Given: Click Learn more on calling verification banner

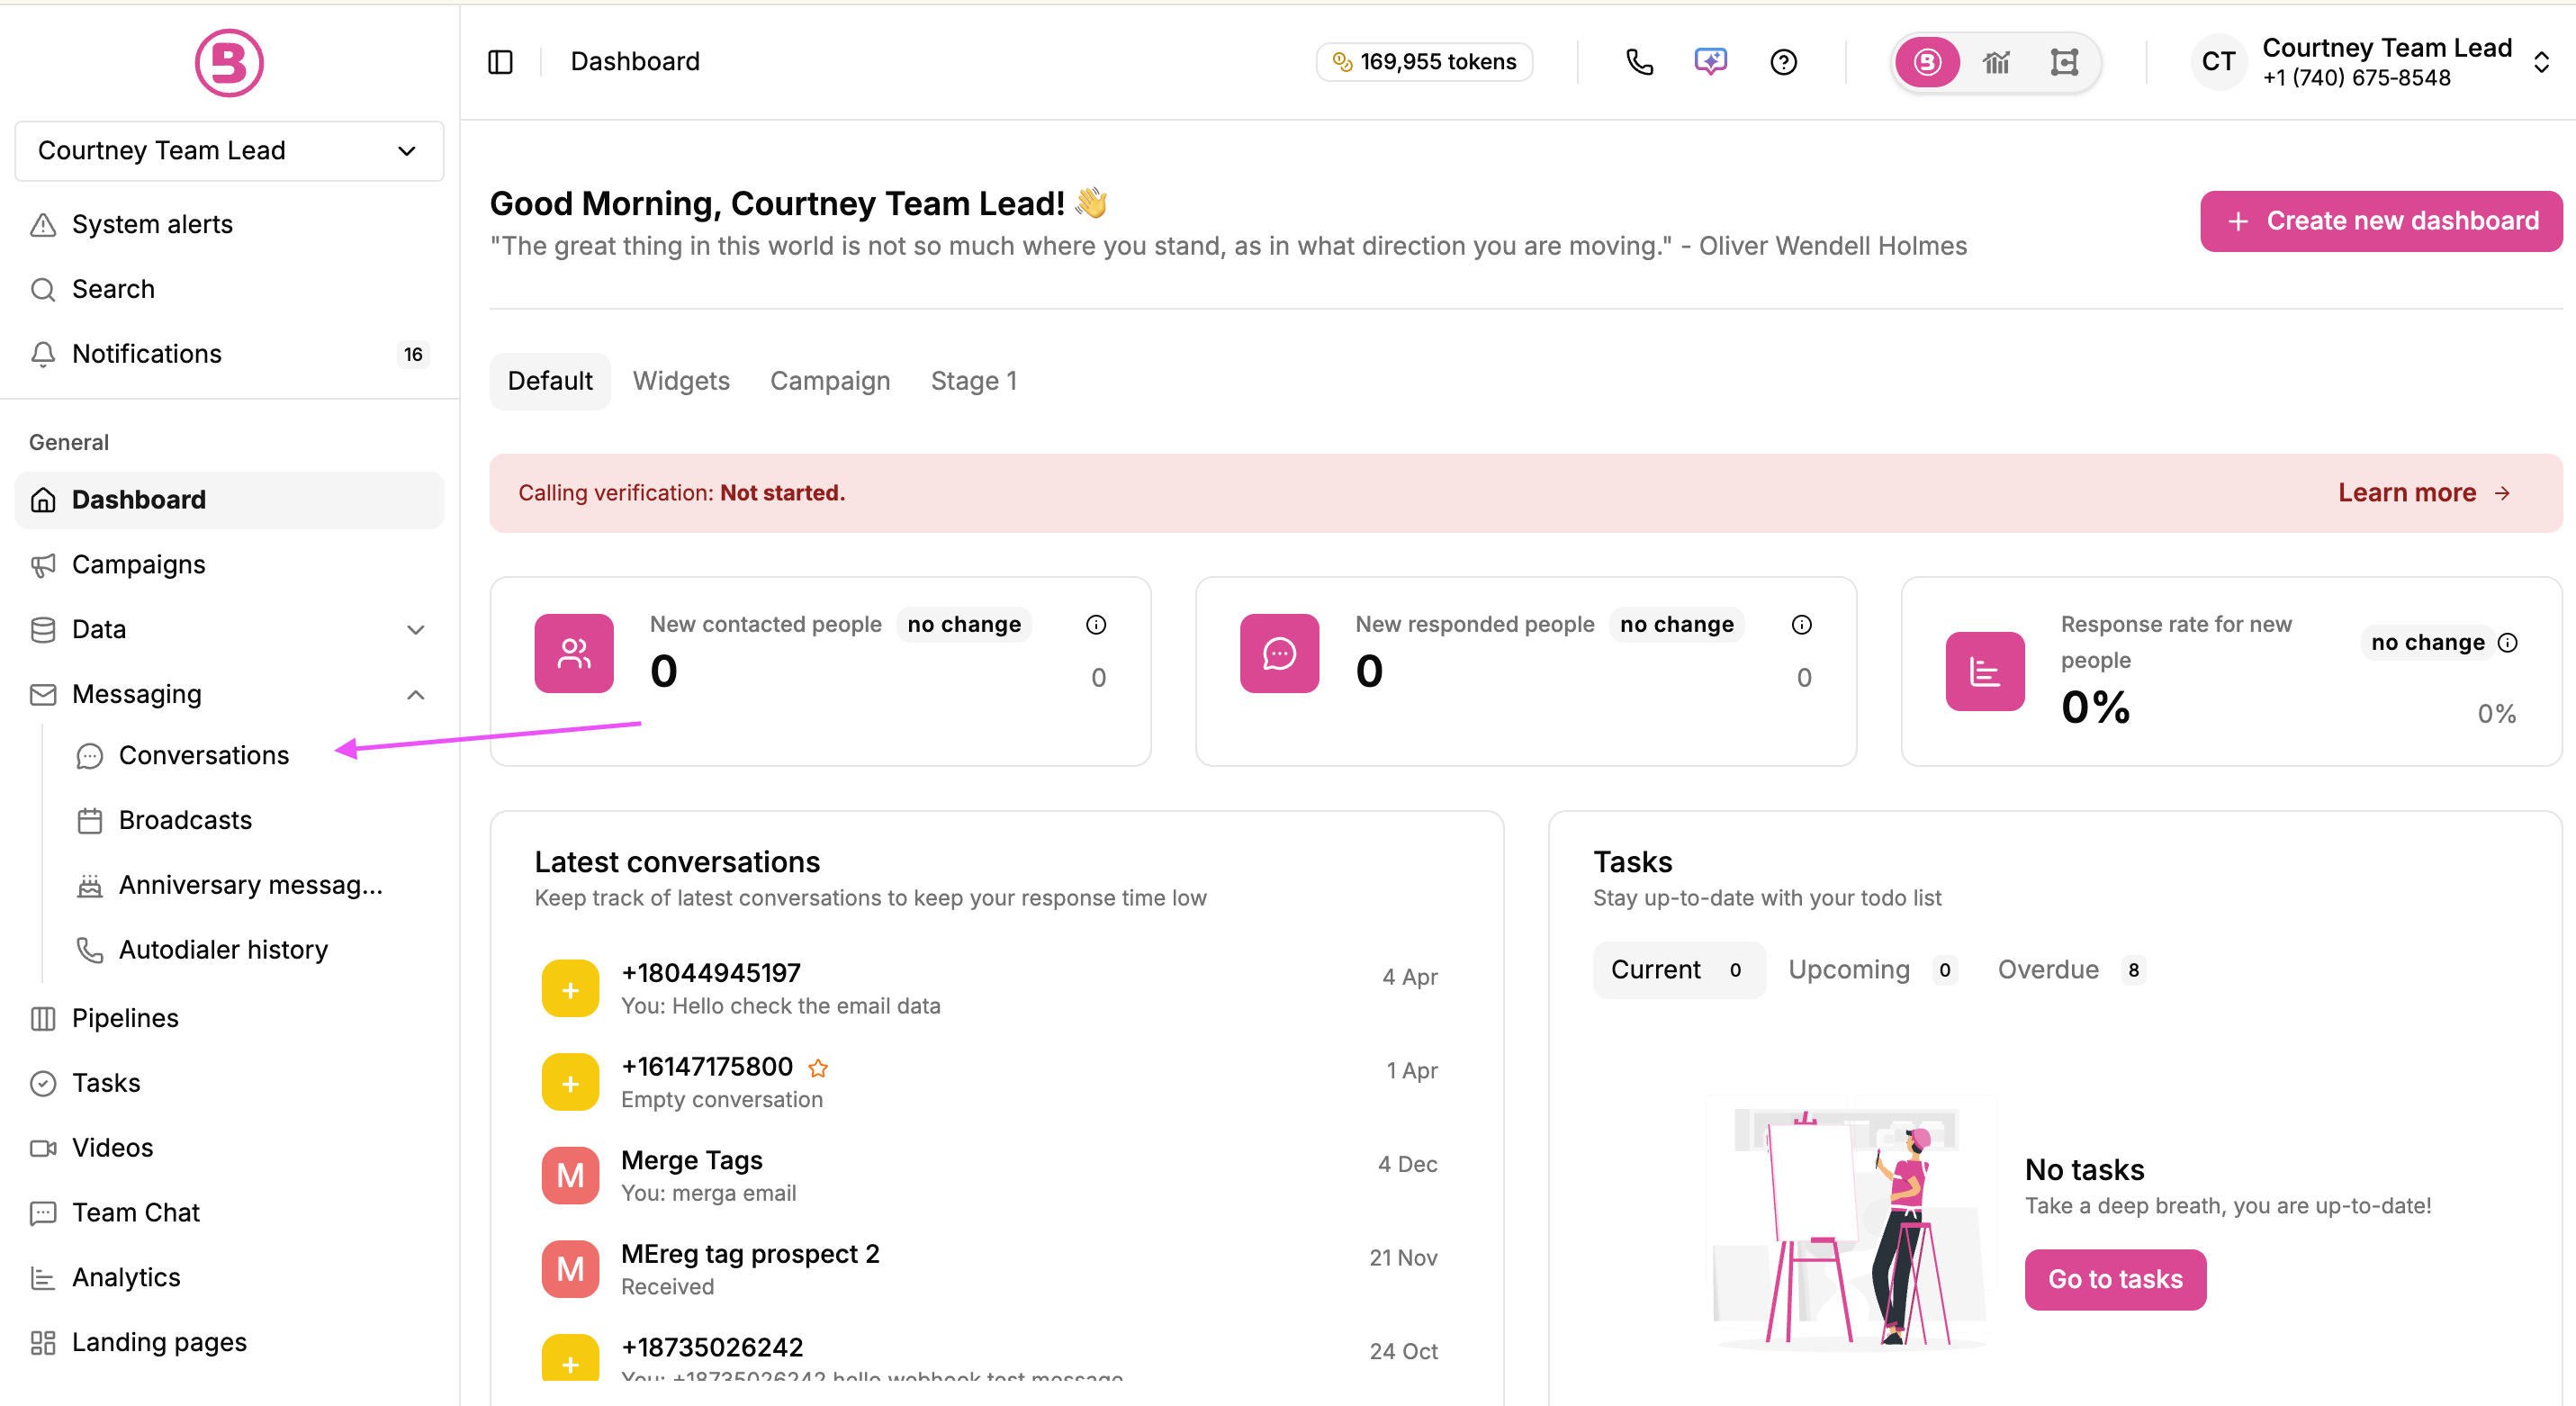Looking at the screenshot, I should click(x=2424, y=493).
